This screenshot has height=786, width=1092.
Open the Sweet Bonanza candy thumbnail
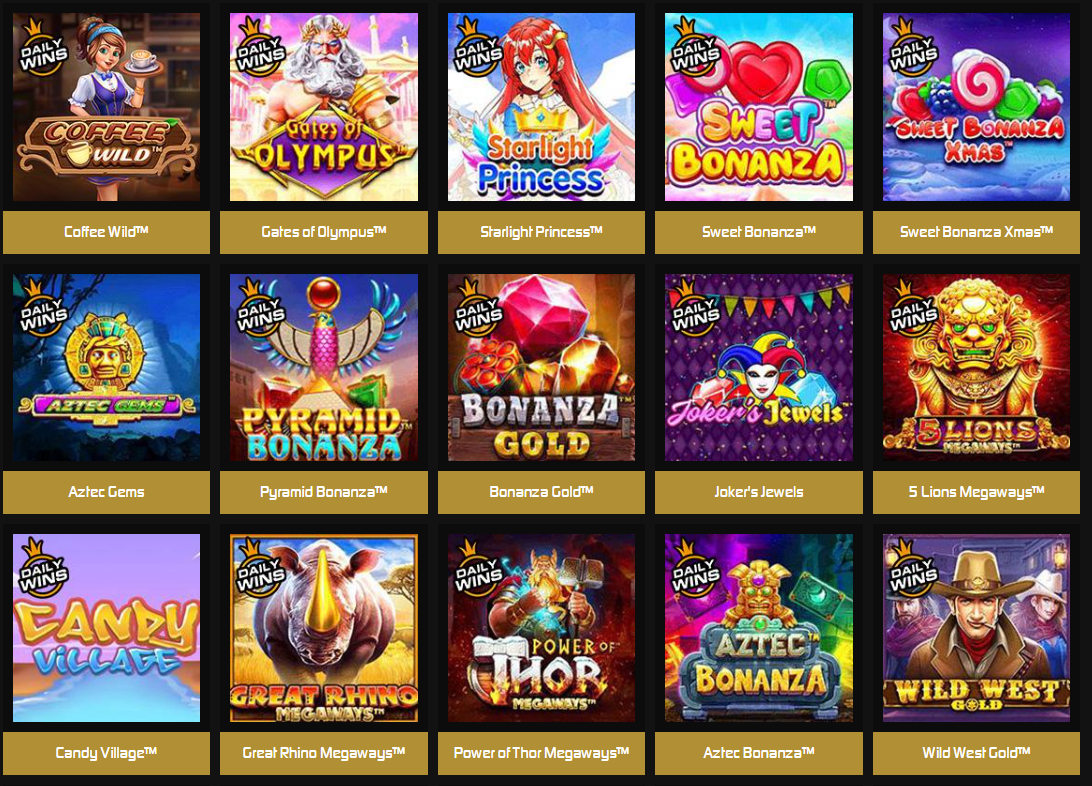click(x=758, y=107)
